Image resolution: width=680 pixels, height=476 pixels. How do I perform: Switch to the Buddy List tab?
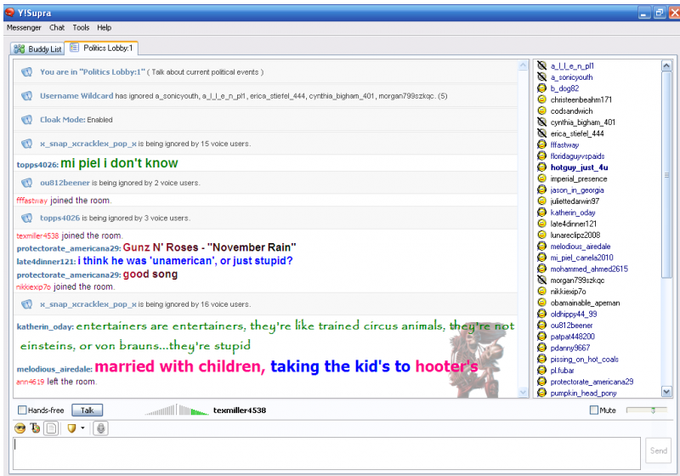(x=38, y=49)
